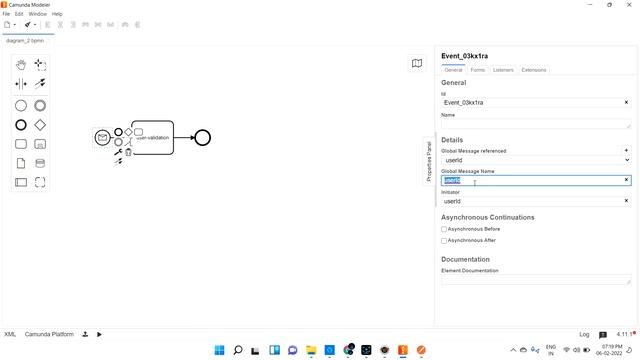Open the Extensions properties tab
The height and width of the screenshot is (360, 640).
click(534, 70)
